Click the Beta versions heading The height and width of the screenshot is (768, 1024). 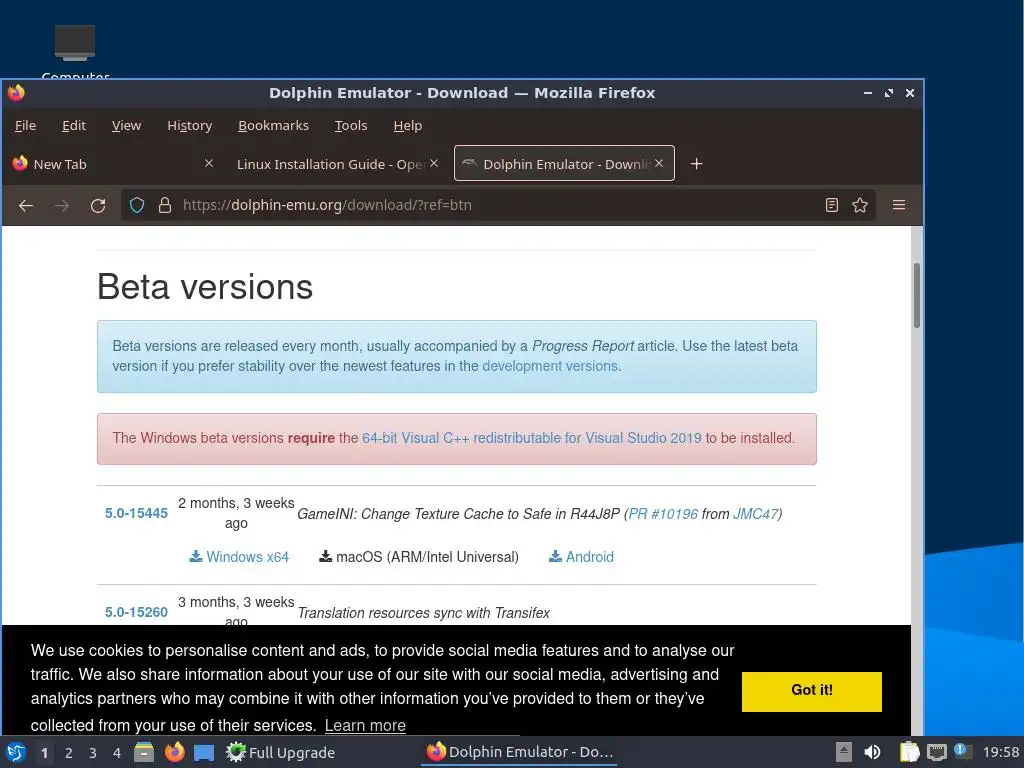(205, 287)
